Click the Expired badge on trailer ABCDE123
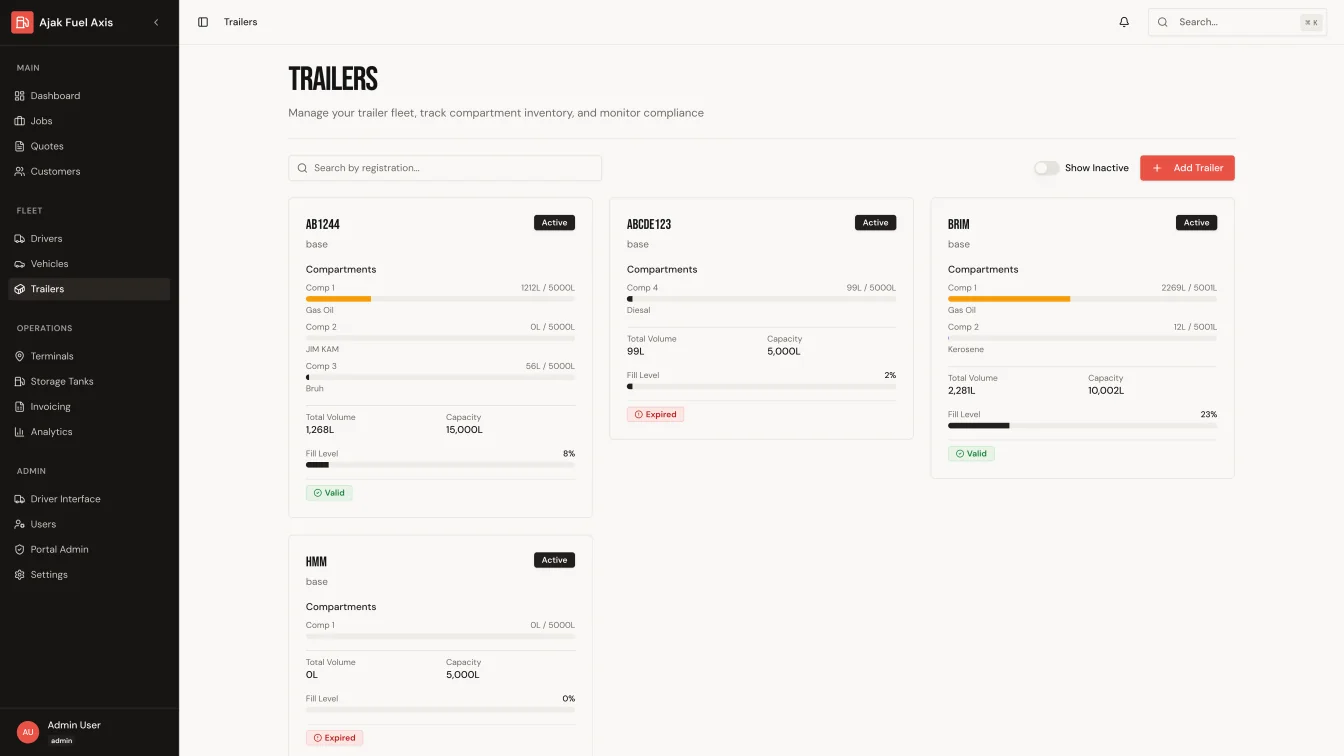 [x=655, y=414]
